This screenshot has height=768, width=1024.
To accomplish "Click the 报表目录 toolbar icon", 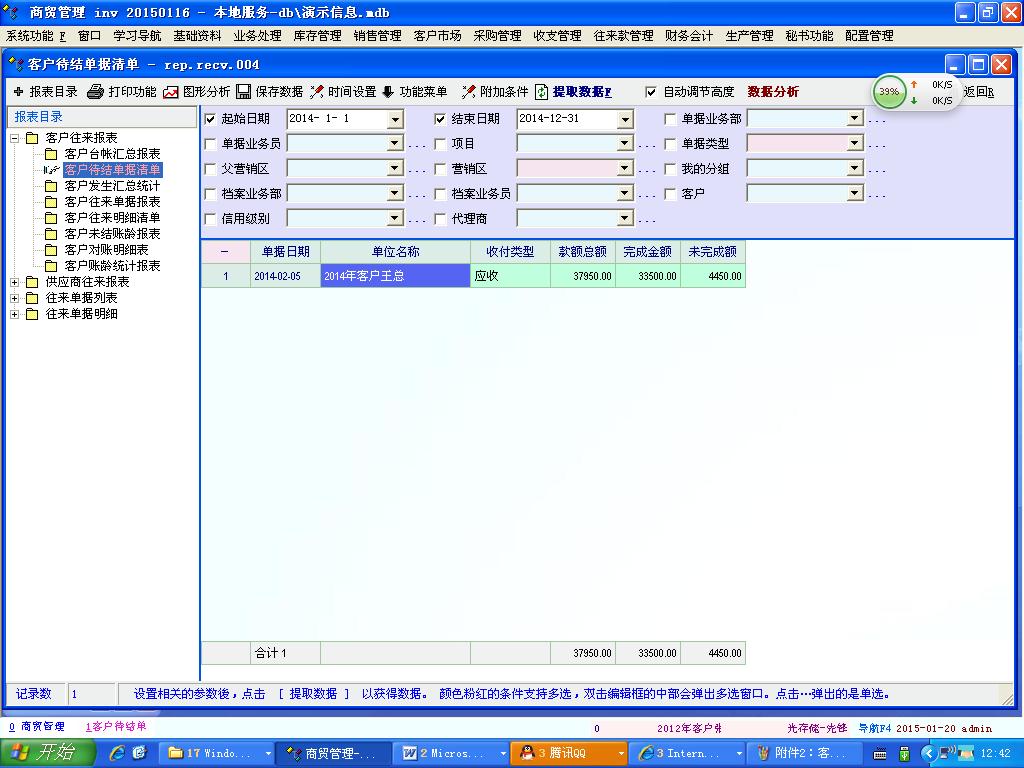I will pyautogui.click(x=18, y=92).
